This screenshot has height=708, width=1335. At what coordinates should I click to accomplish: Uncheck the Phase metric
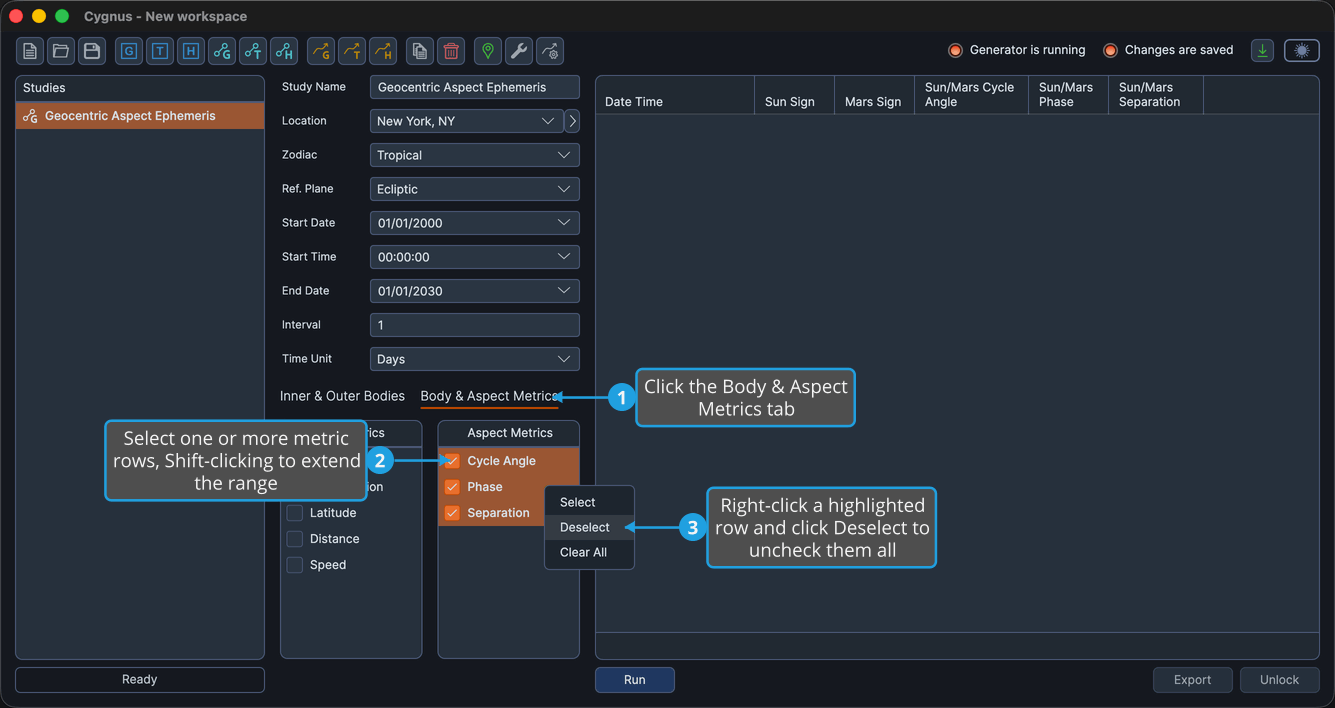(x=452, y=487)
